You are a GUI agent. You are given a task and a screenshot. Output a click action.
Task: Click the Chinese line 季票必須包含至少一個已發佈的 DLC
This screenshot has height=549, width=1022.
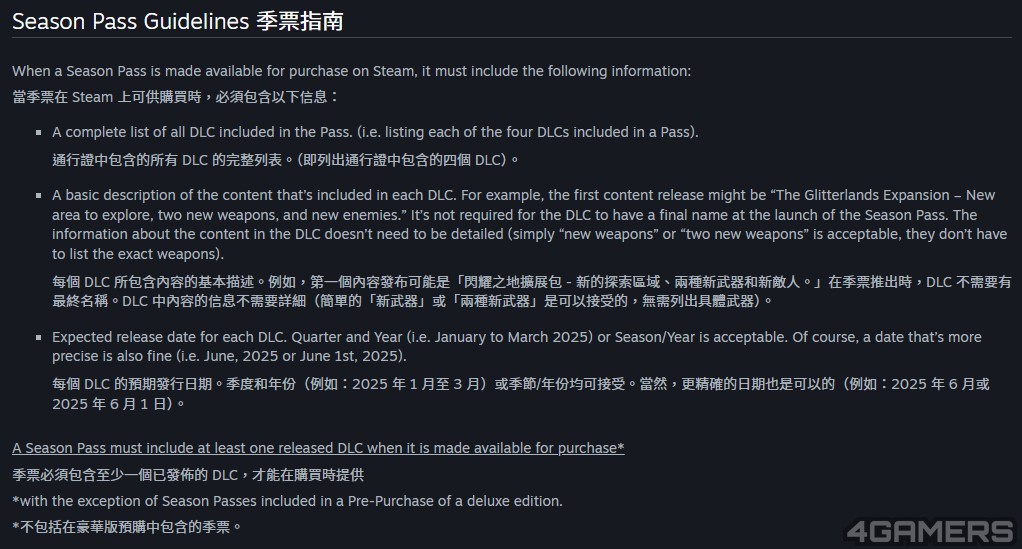coord(188,475)
